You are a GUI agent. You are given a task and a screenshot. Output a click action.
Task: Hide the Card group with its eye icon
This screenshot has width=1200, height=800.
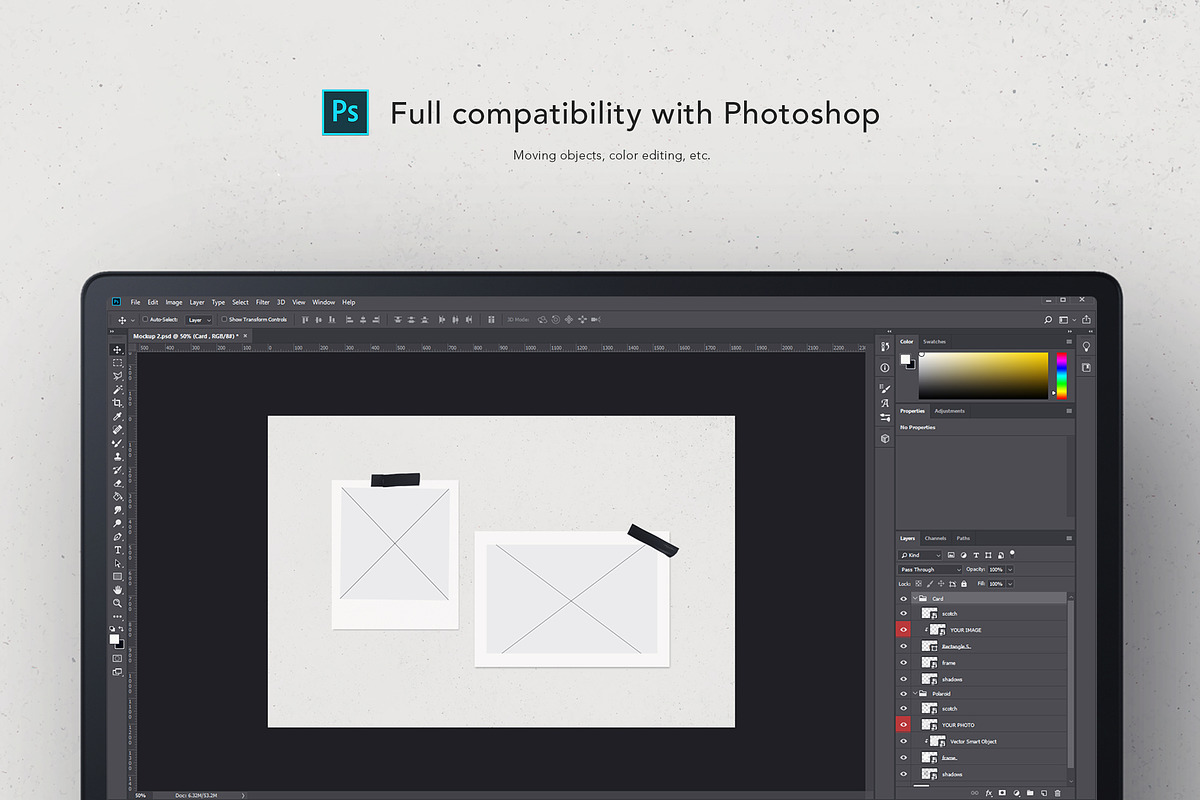click(904, 599)
